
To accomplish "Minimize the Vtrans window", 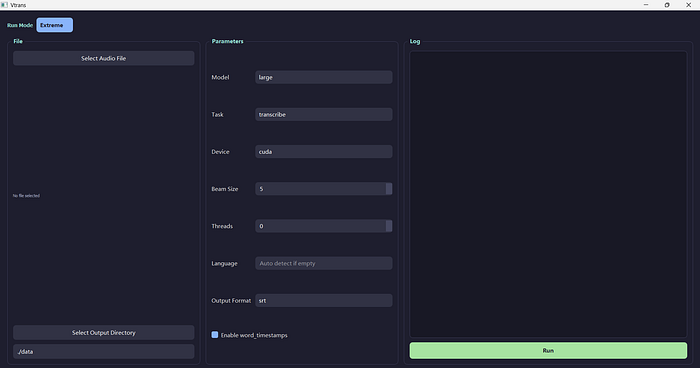I will pos(646,5).
